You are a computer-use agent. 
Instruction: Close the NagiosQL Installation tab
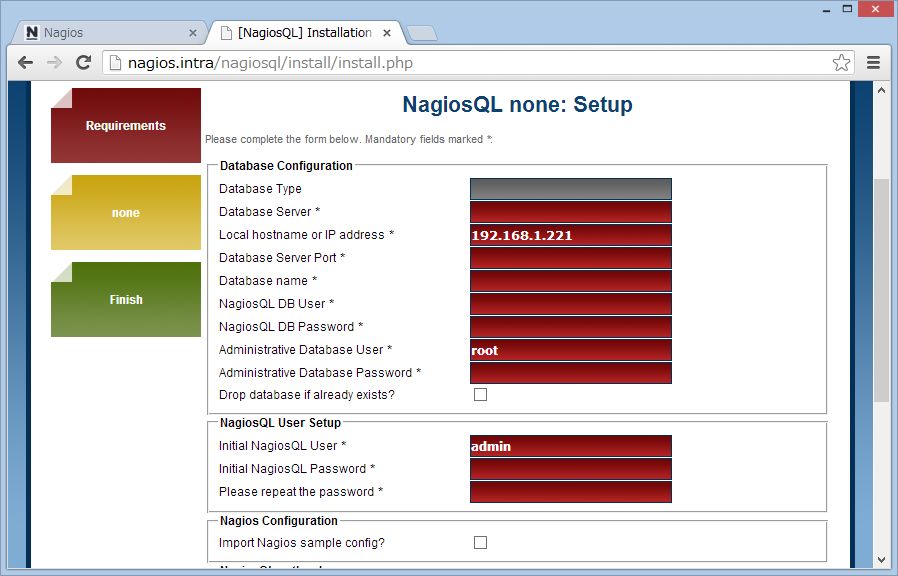387,33
